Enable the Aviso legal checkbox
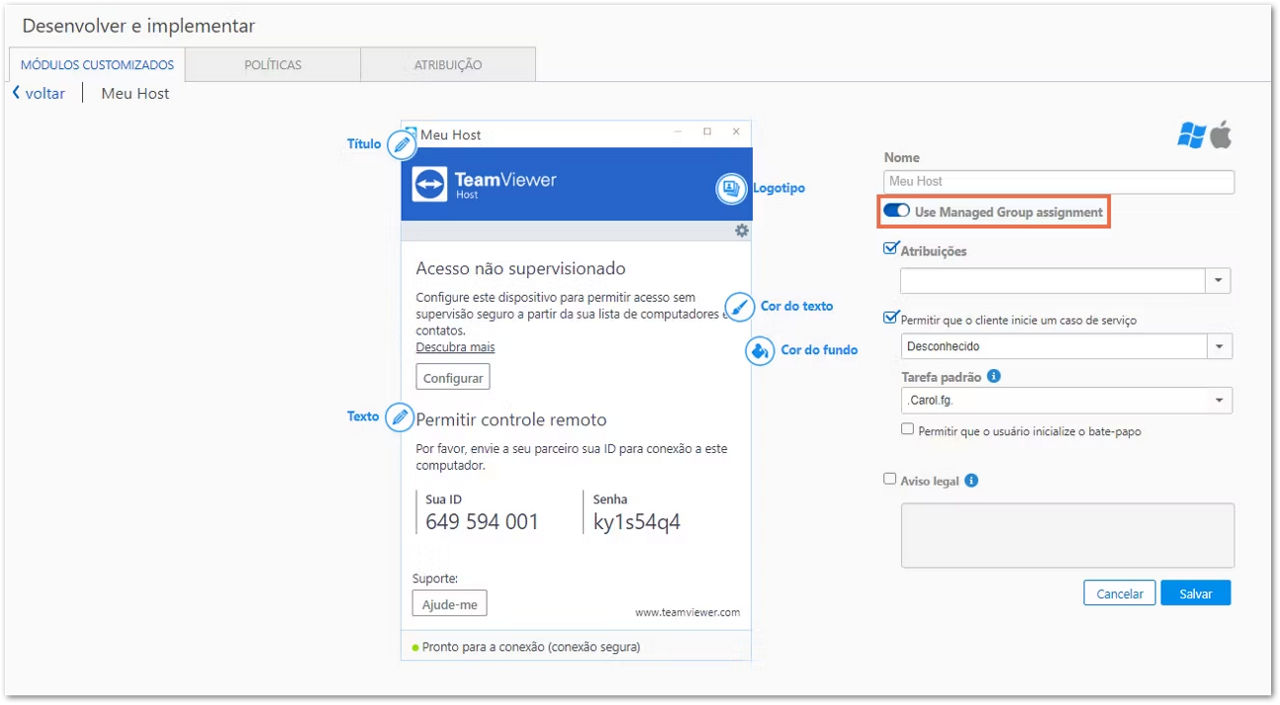The height and width of the screenshot is (705, 1280). click(x=890, y=479)
